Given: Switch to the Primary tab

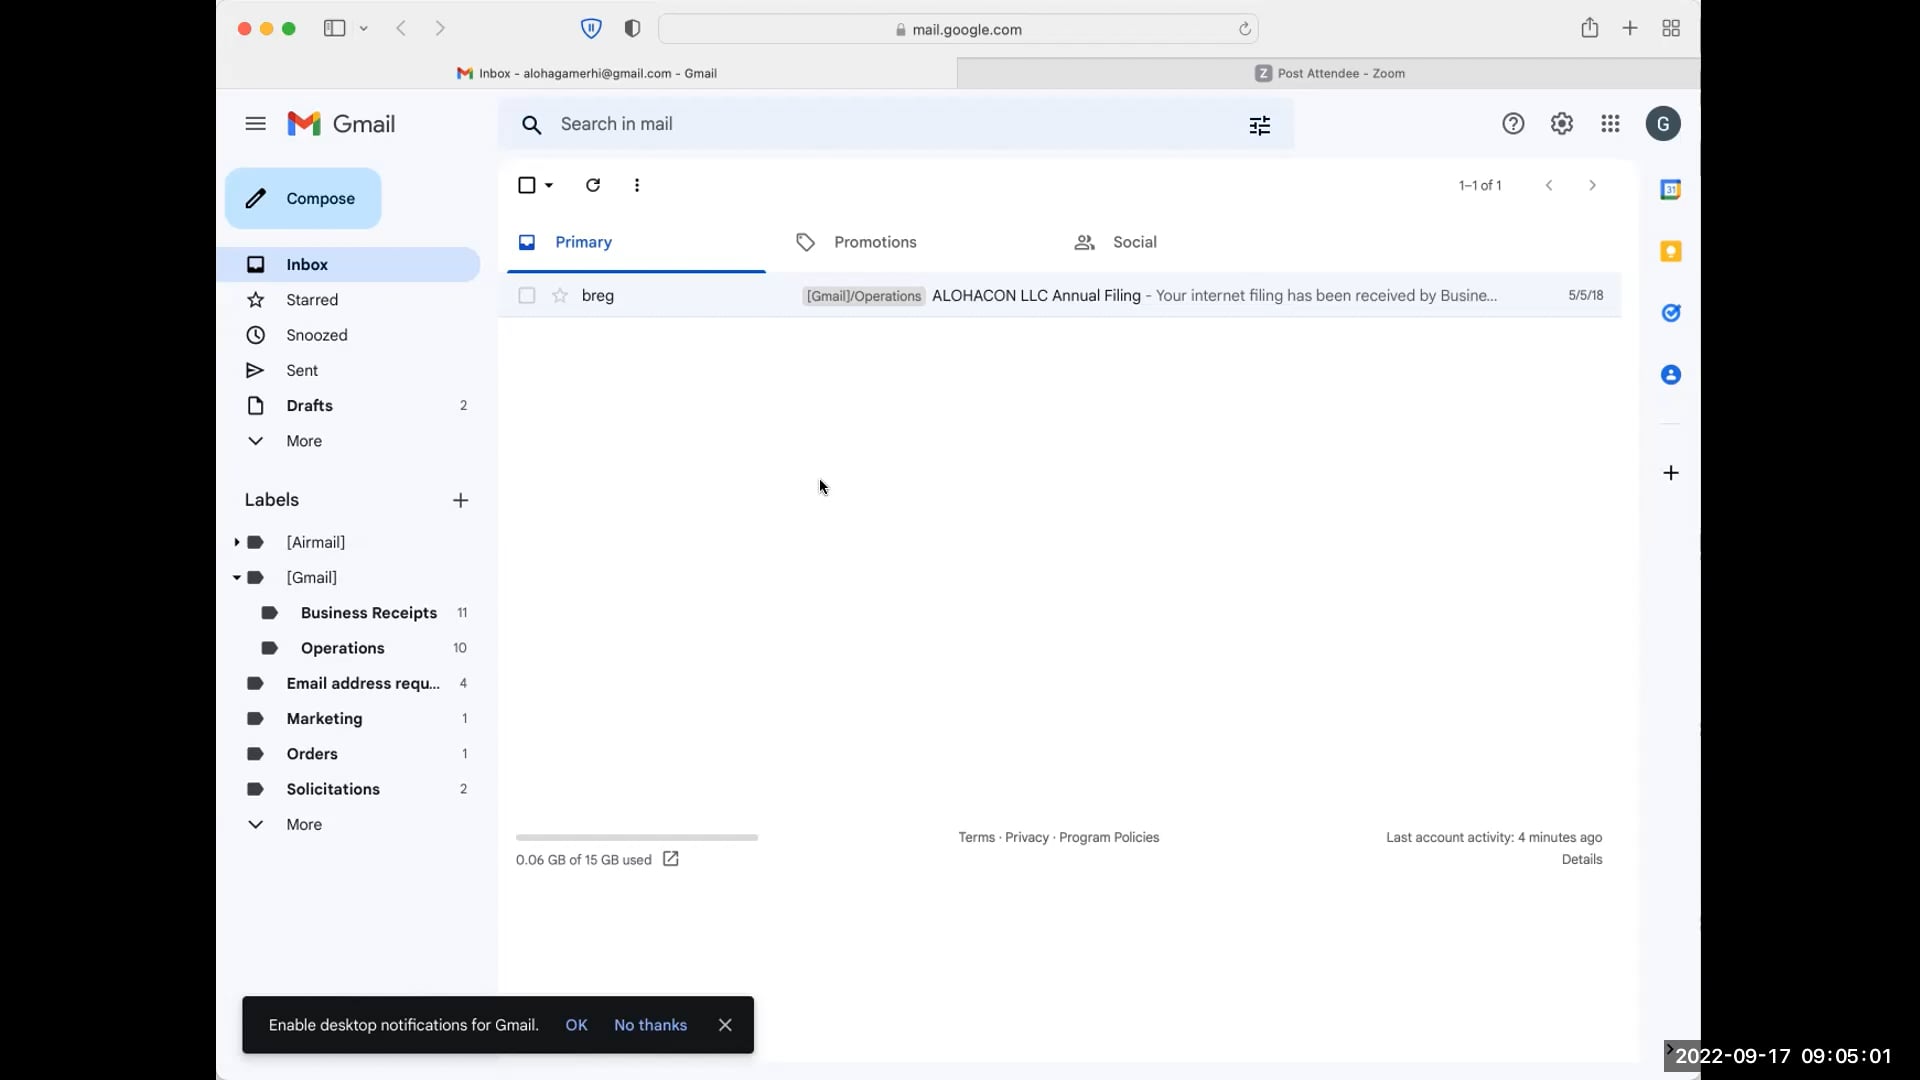Looking at the screenshot, I should click(636, 243).
